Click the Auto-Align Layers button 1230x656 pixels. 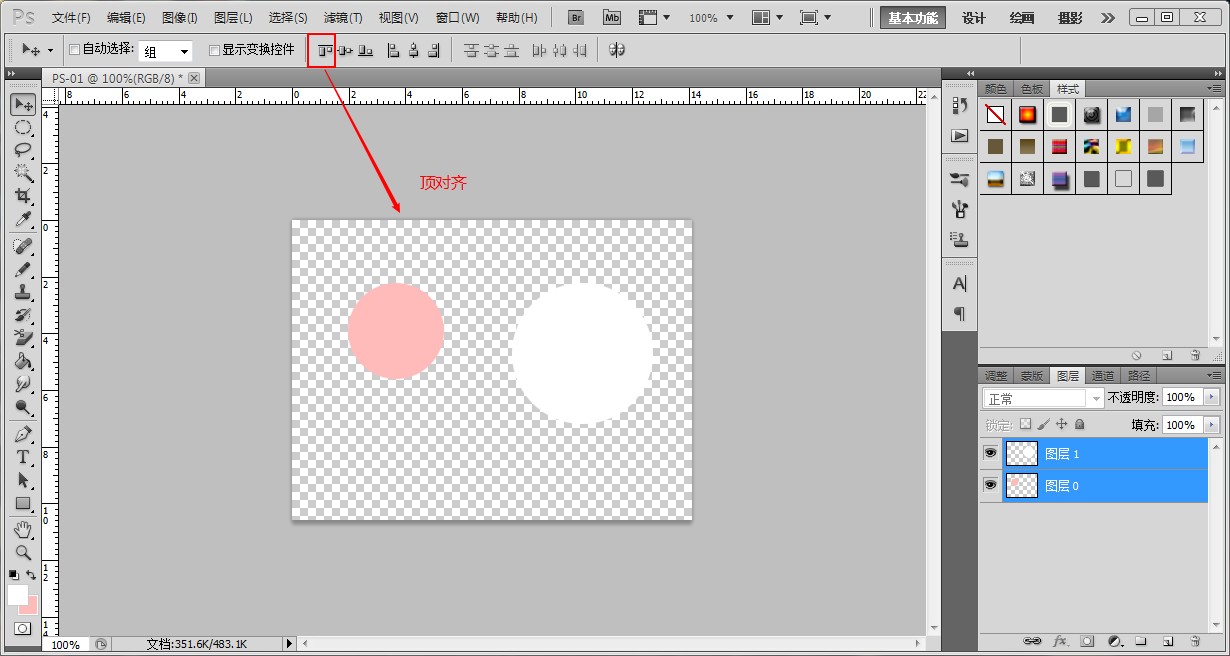point(617,50)
